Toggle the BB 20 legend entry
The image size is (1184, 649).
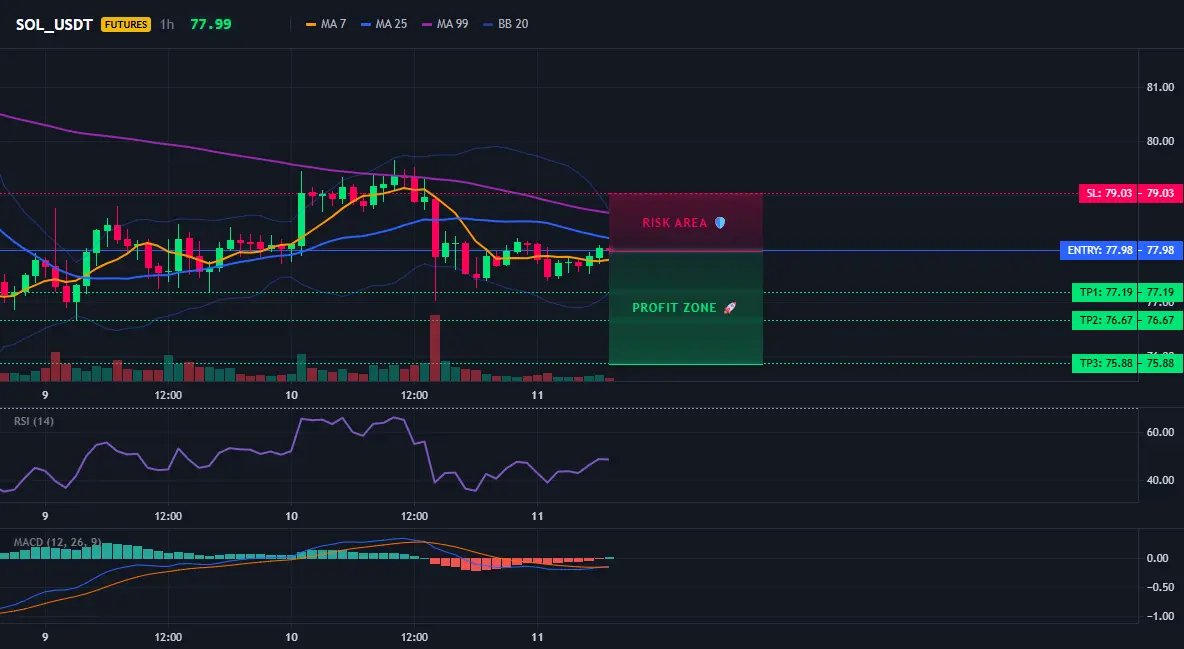[505, 24]
